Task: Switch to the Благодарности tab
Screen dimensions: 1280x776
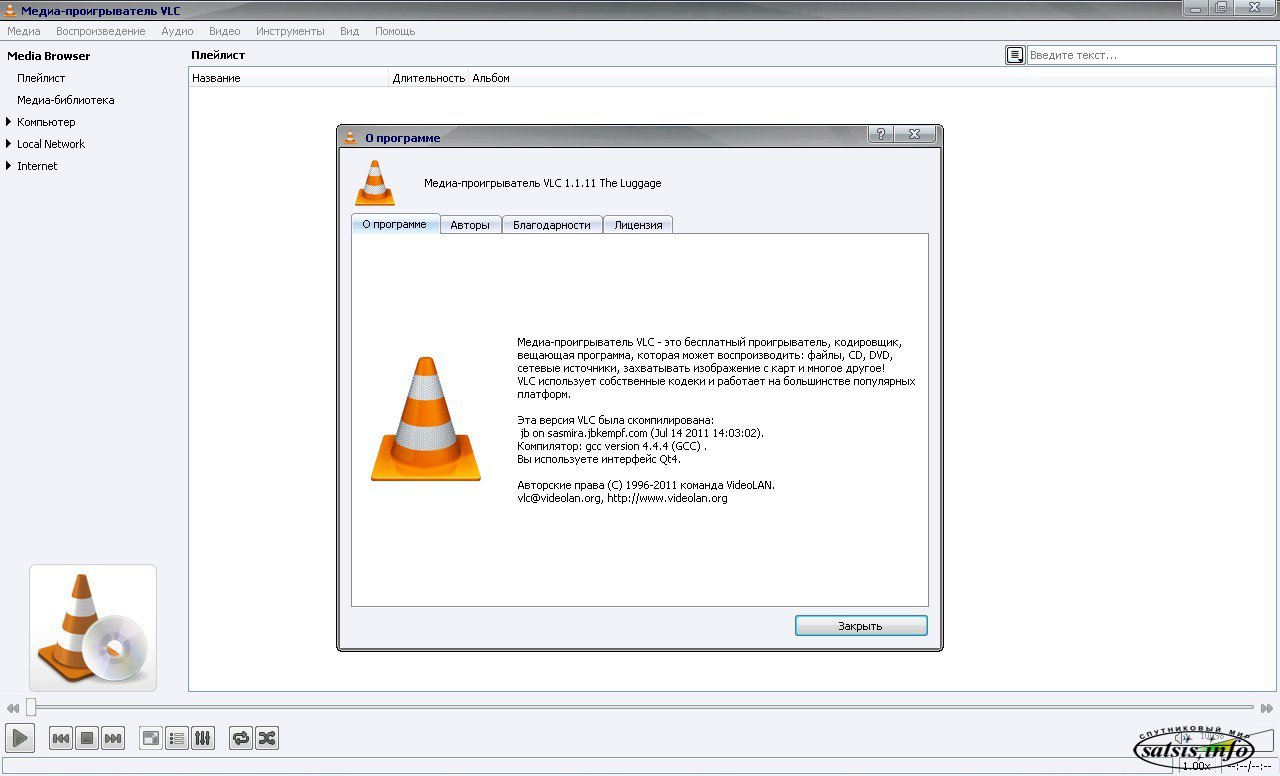Action: pos(552,225)
